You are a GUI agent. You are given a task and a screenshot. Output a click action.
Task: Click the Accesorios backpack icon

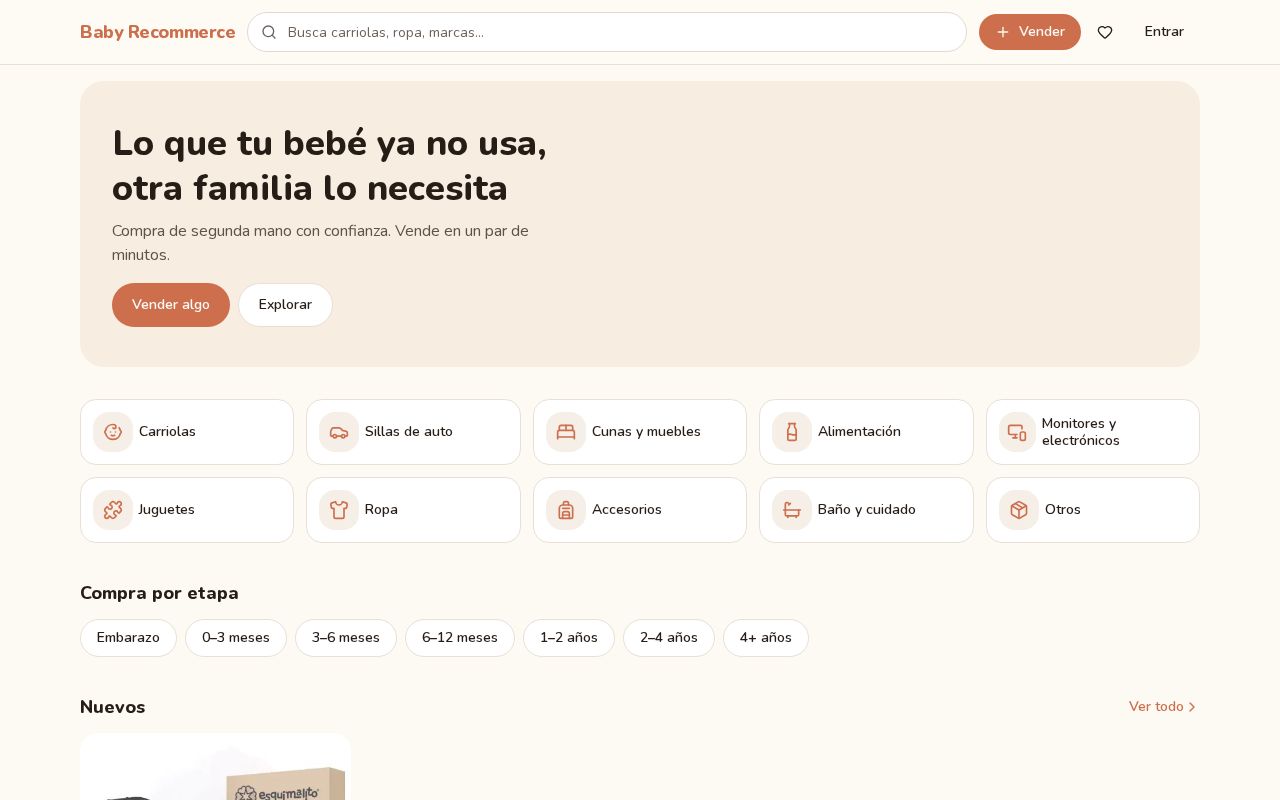(x=566, y=510)
